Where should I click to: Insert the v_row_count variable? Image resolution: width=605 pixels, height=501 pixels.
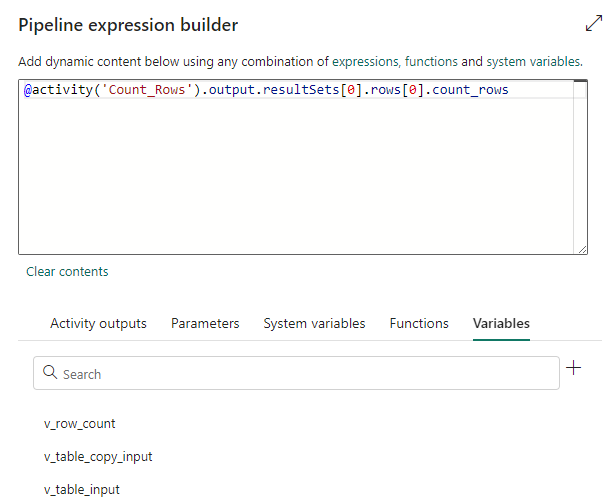pos(80,424)
